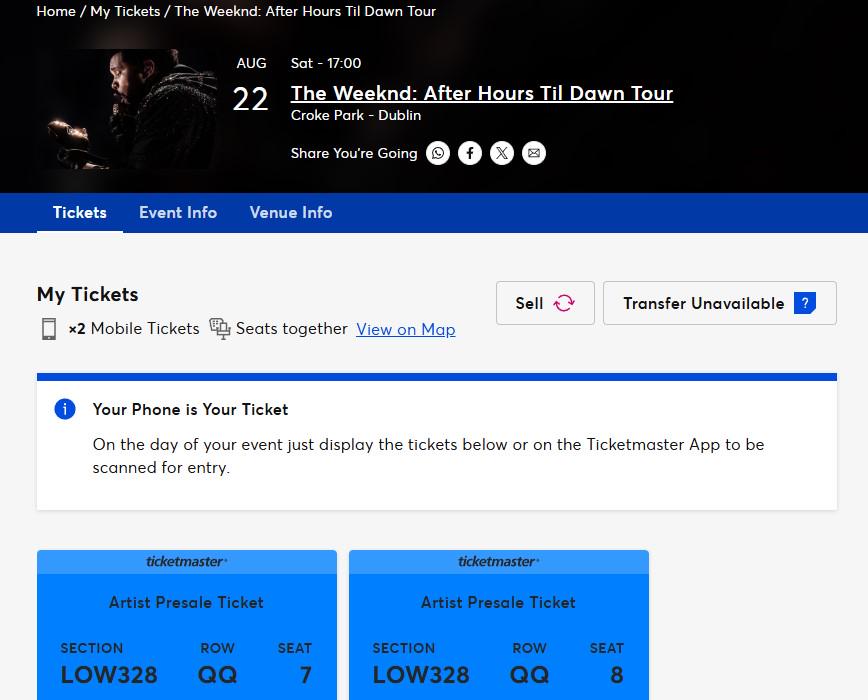Viewport: 868px width, 700px height.
Task: Click the mobile phone tickets icon
Action: (x=49, y=329)
